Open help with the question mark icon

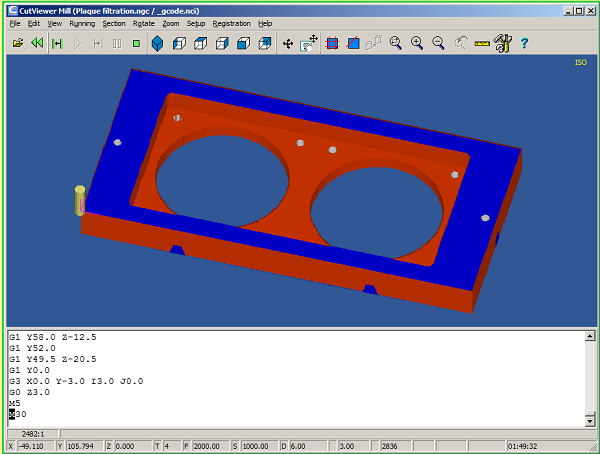524,43
